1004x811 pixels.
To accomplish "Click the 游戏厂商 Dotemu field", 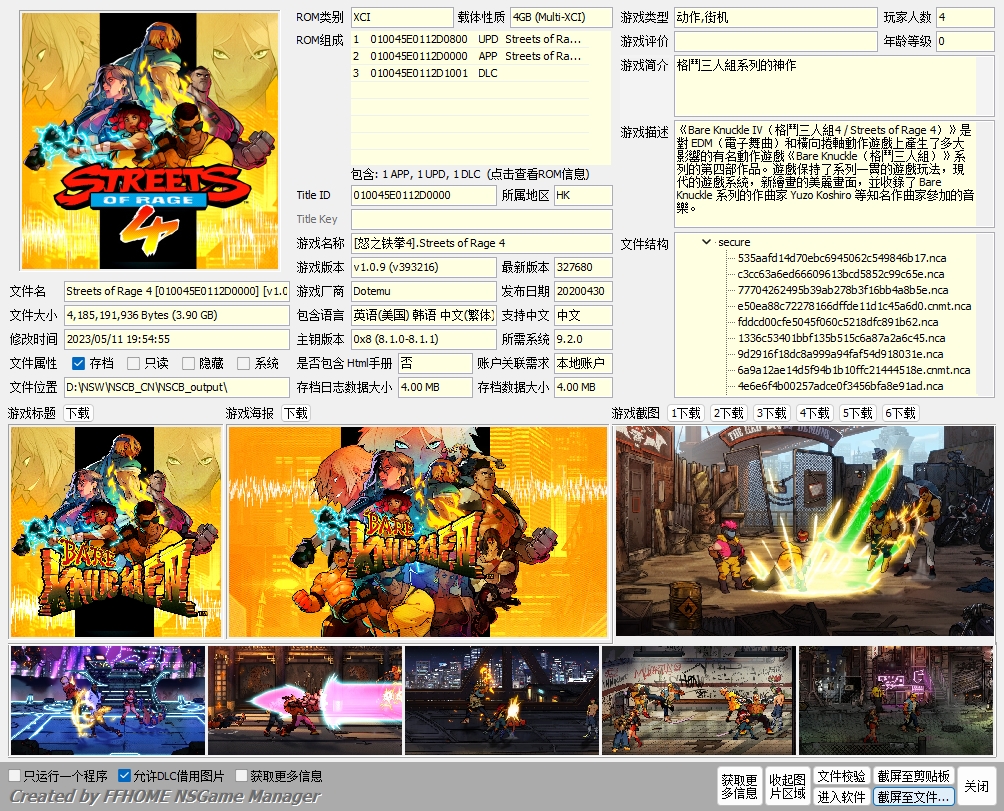I will point(423,291).
